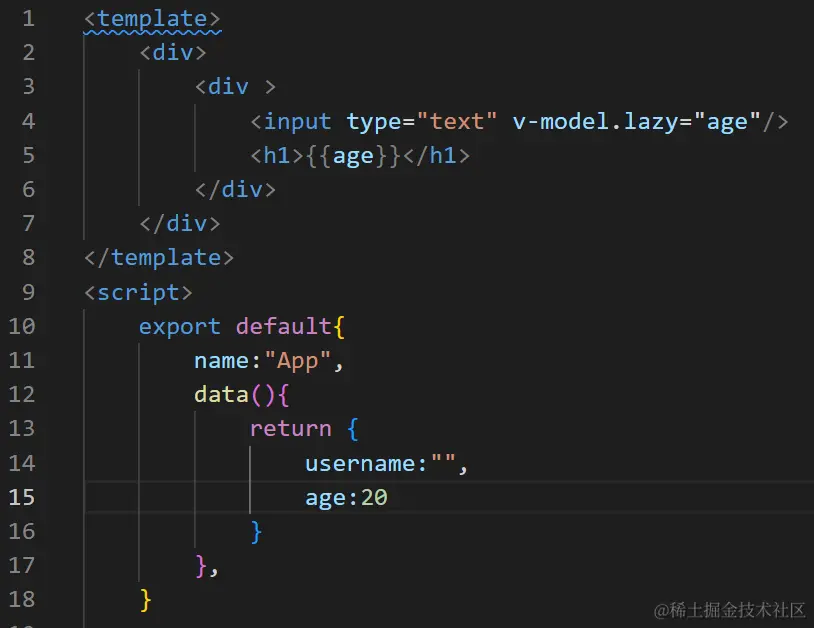The width and height of the screenshot is (814, 628).
Task: Click the "text" string value on line 4
Action: (x=457, y=121)
